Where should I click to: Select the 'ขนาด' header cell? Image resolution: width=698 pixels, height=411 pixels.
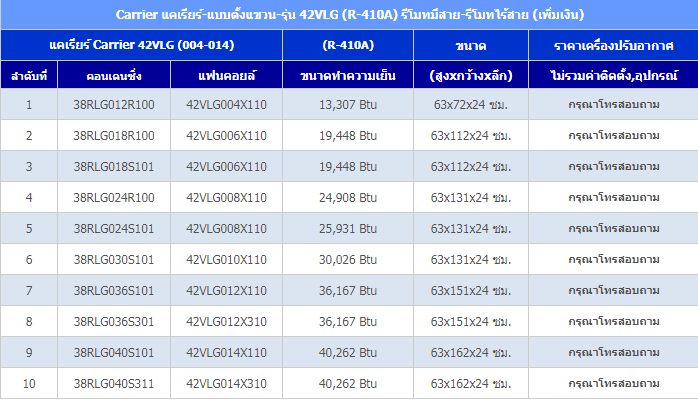click(471, 45)
